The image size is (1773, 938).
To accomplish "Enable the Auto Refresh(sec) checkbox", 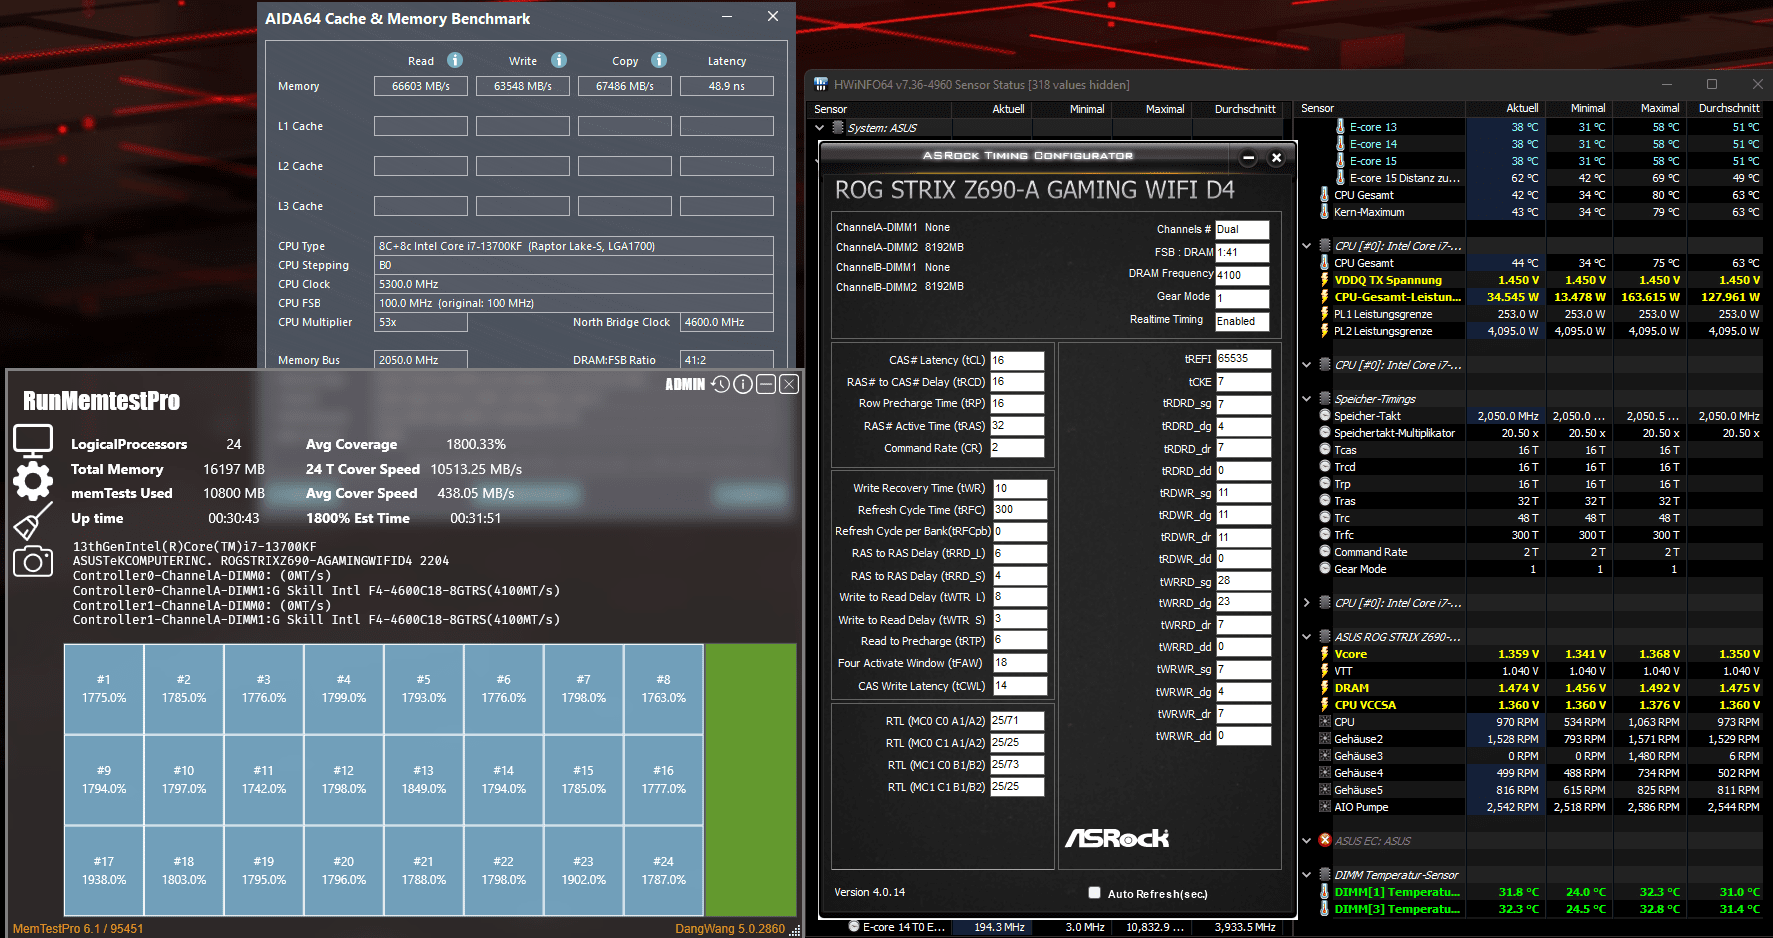I will coord(1094,893).
